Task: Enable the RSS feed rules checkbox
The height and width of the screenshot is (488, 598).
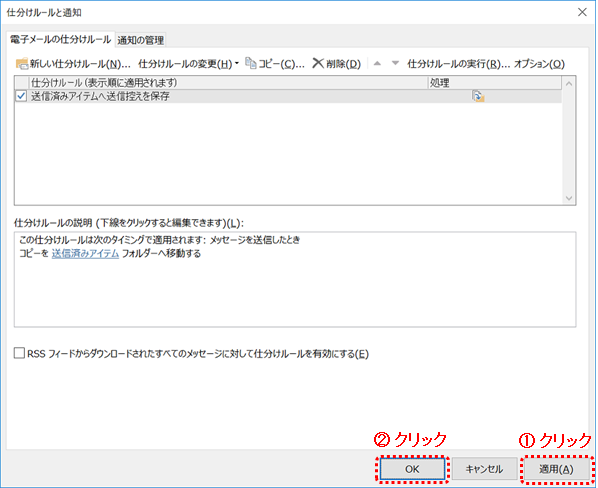Action: (19, 353)
